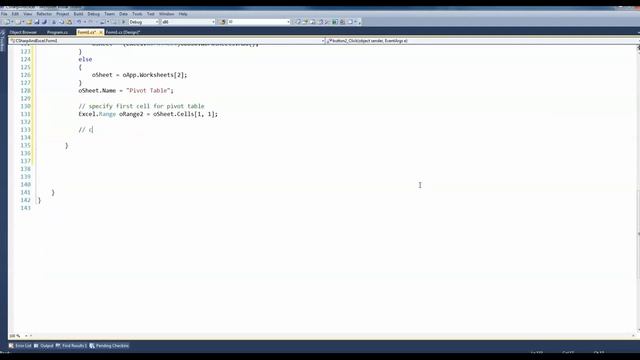
Task: Click the Save toolbar icon
Action: pyautogui.click(x=36, y=22)
